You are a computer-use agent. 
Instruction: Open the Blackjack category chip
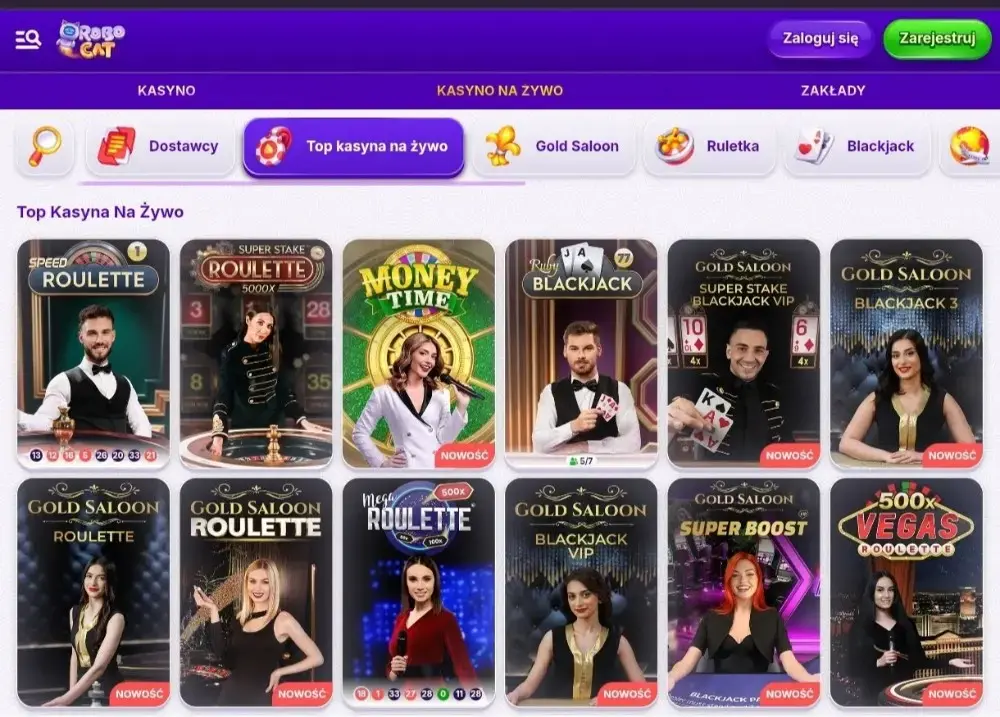(x=857, y=146)
